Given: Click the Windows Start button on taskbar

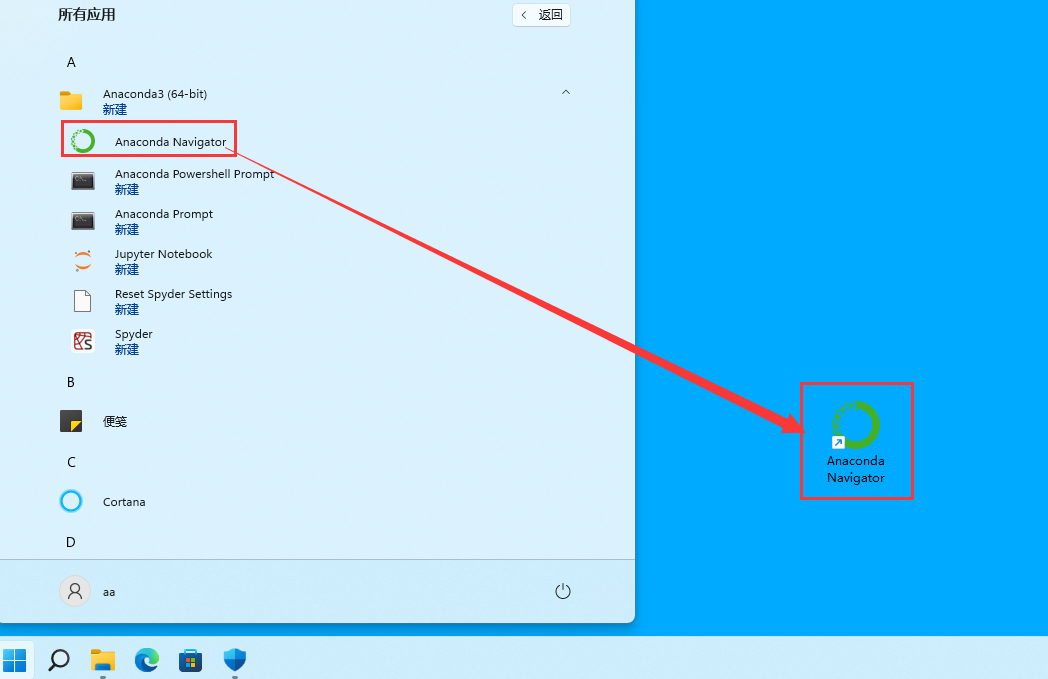Looking at the screenshot, I should [x=15, y=660].
